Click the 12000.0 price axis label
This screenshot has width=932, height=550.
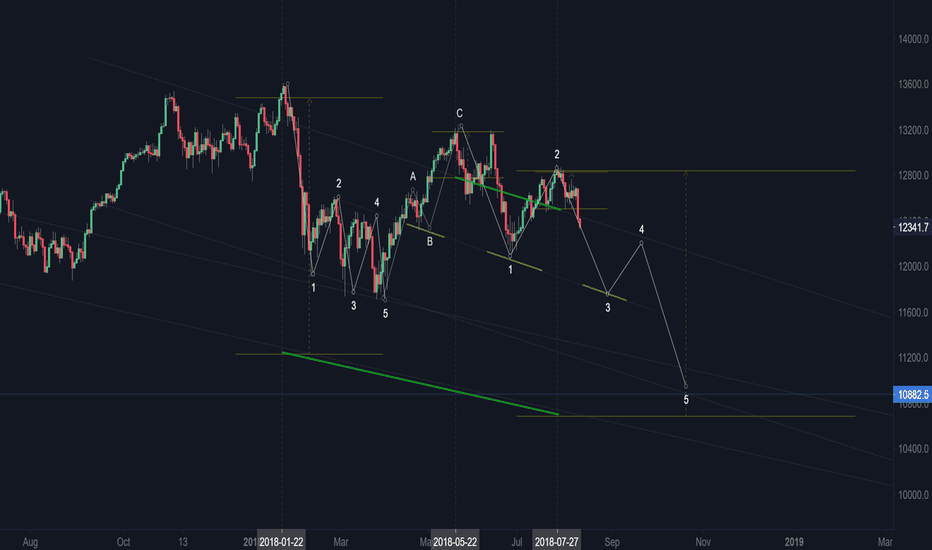point(913,266)
